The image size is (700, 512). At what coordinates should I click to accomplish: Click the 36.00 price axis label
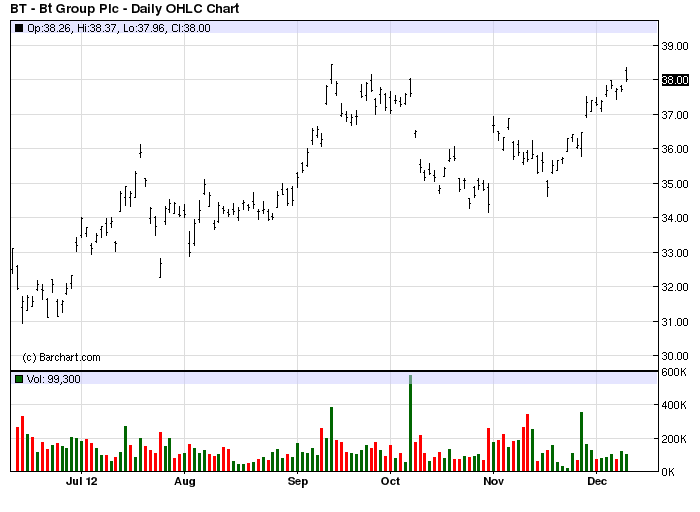coord(675,149)
